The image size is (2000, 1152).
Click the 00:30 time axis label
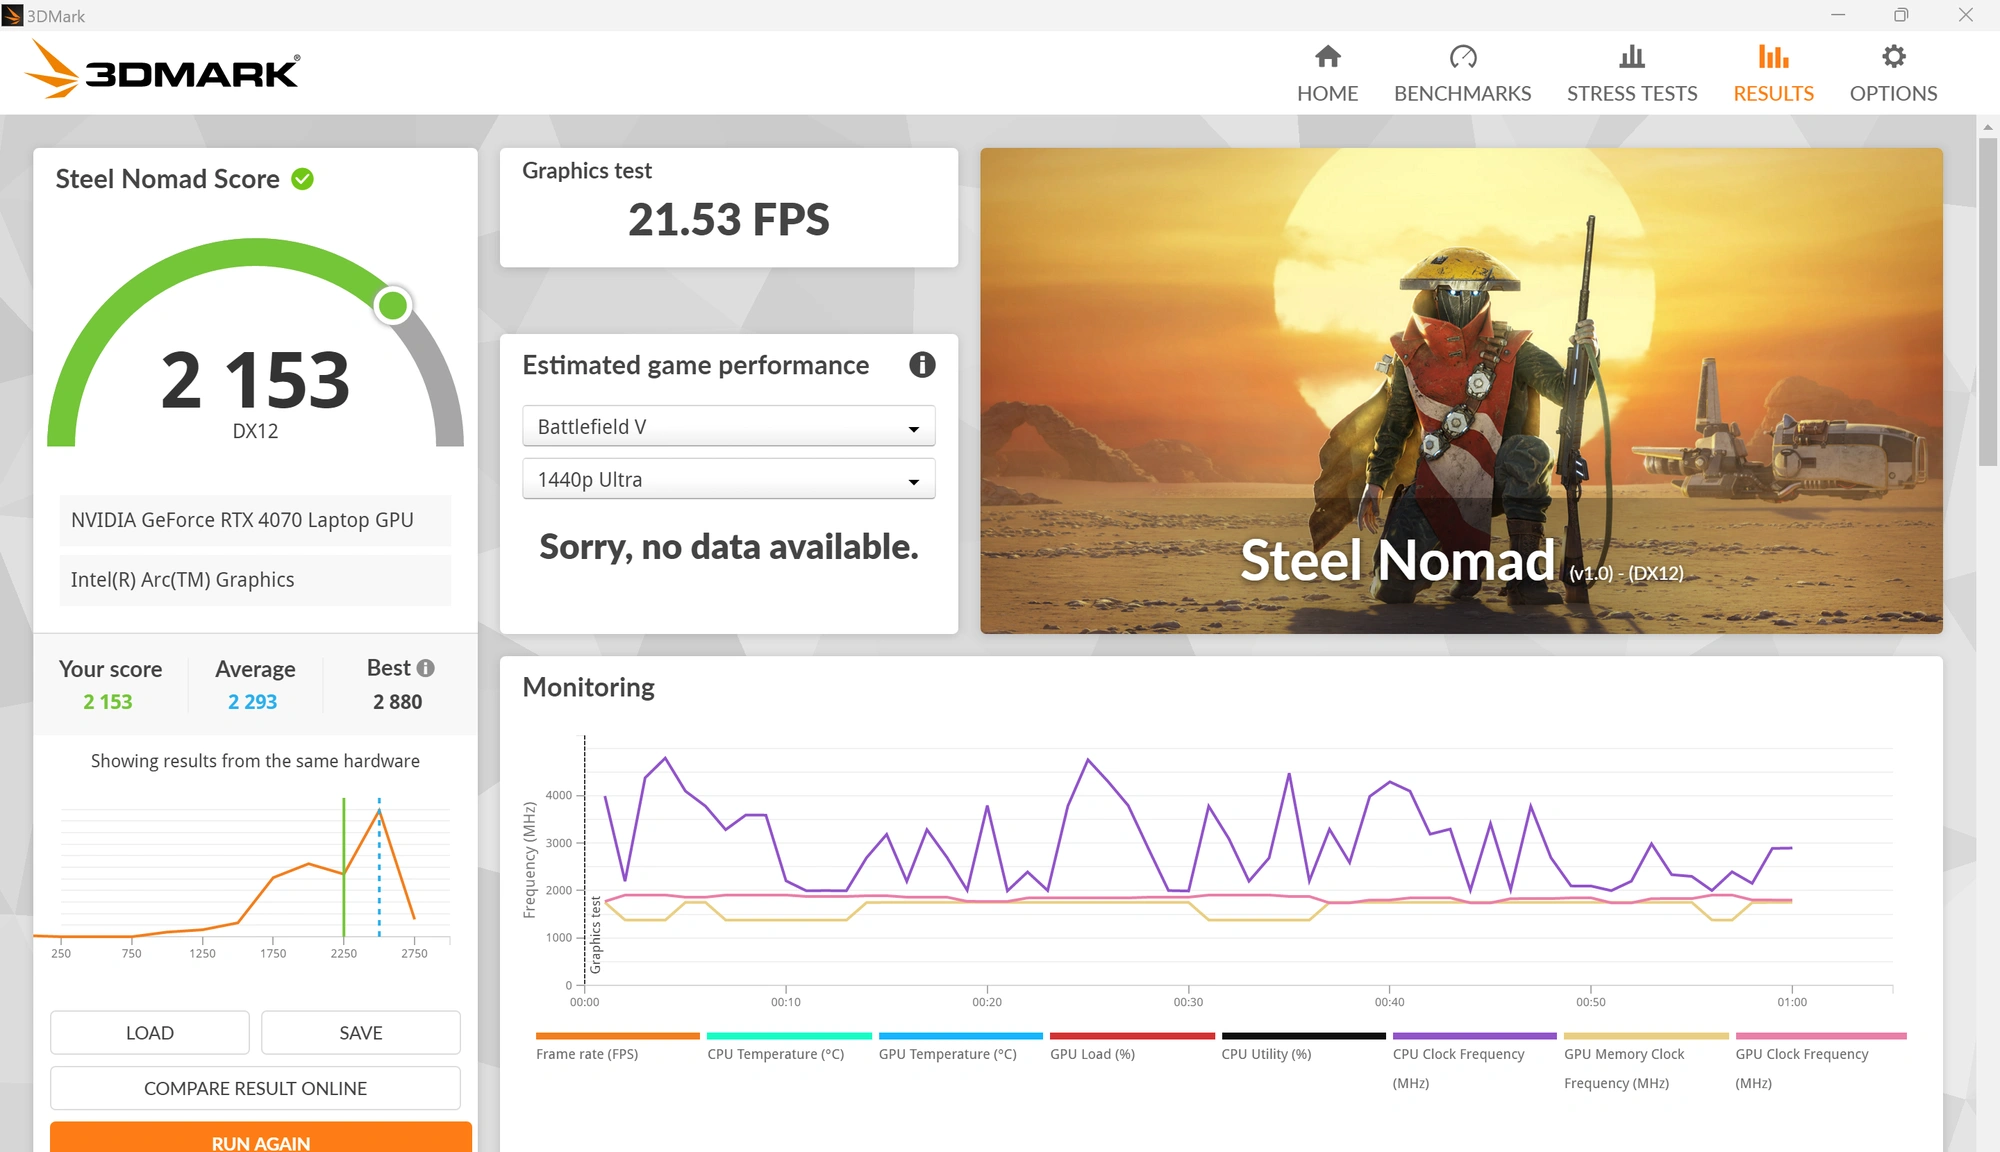coord(1188,1002)
